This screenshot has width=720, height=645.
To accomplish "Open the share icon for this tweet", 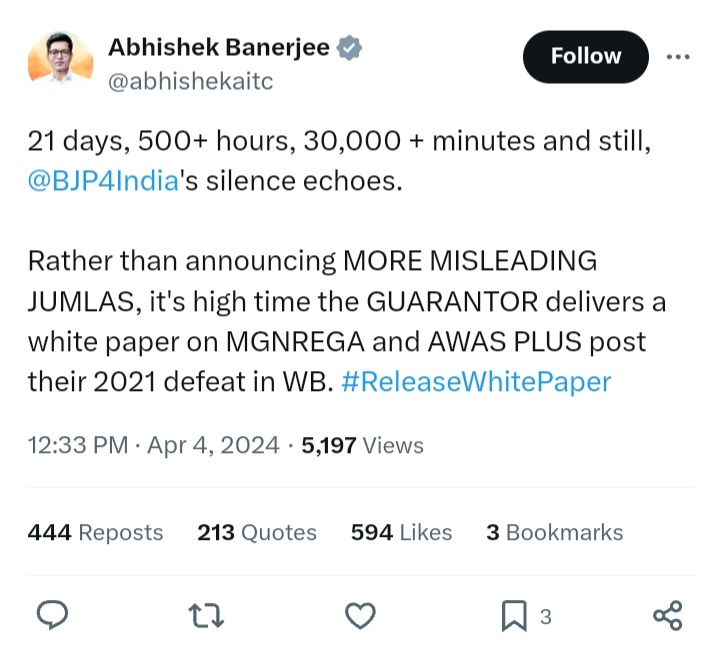I will pos(667,616).
